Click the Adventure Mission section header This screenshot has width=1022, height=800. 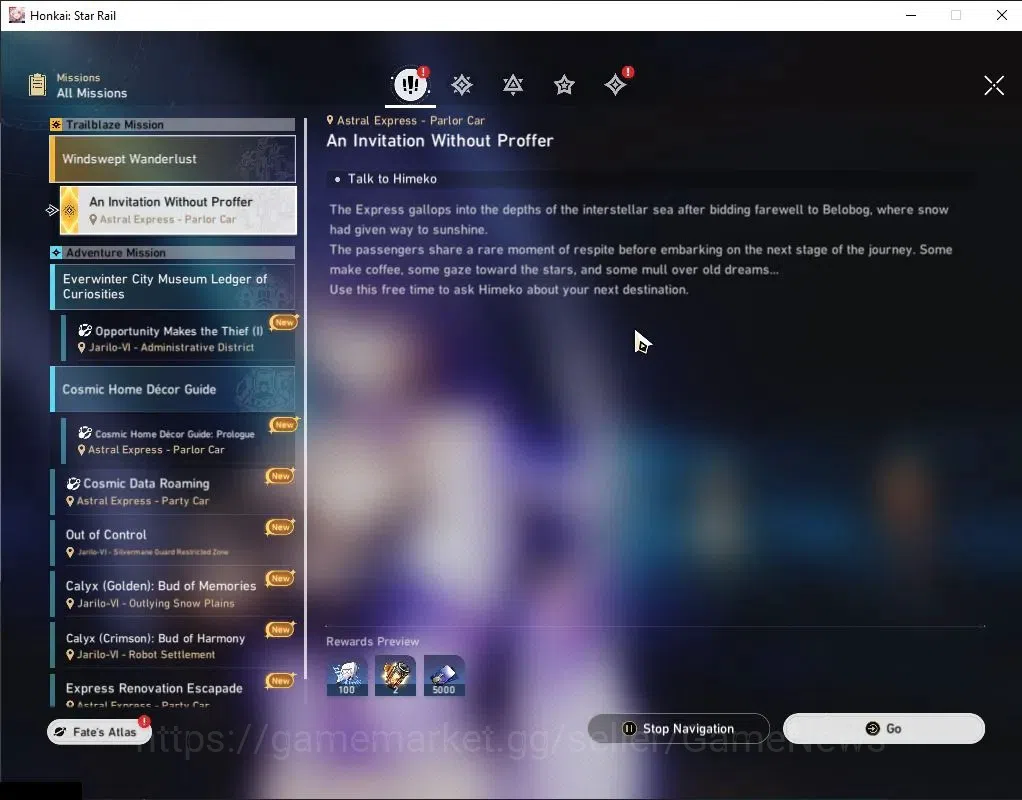(x=173, y=252)
